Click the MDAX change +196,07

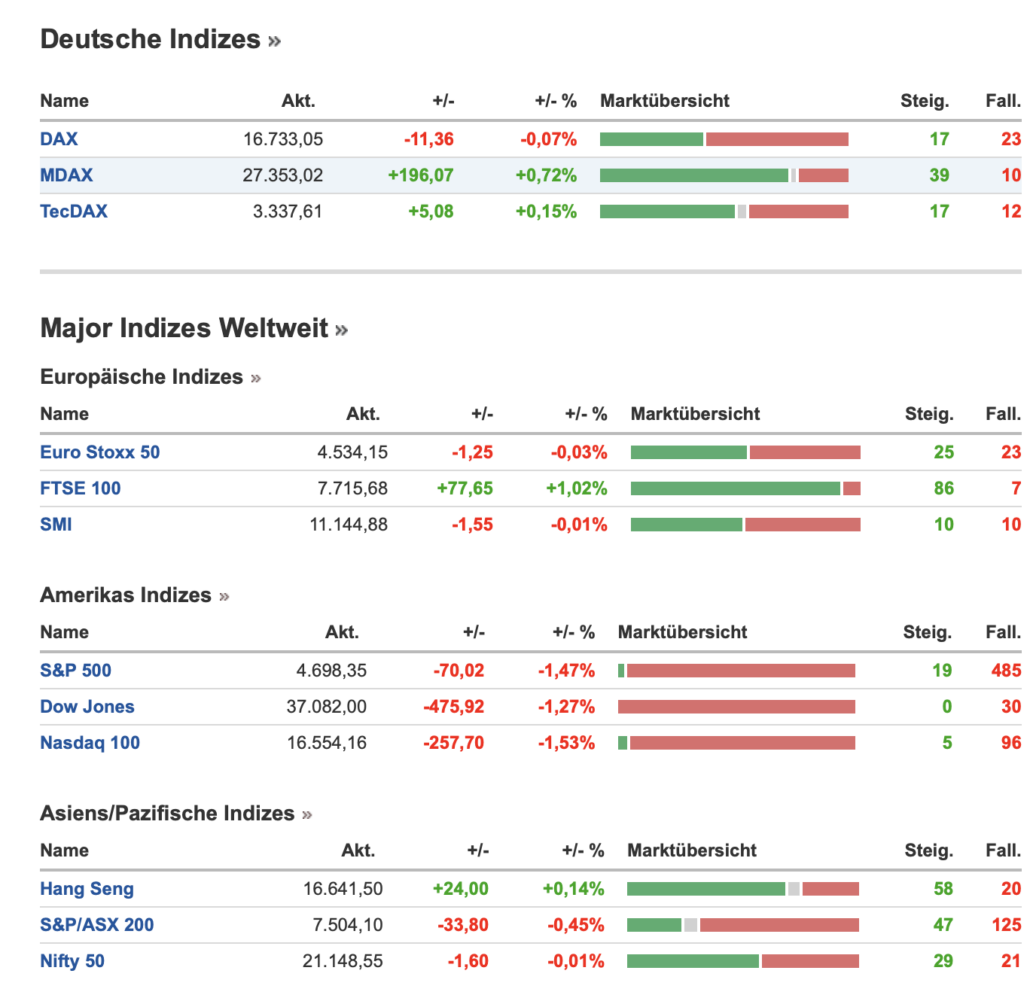[421, 175]
